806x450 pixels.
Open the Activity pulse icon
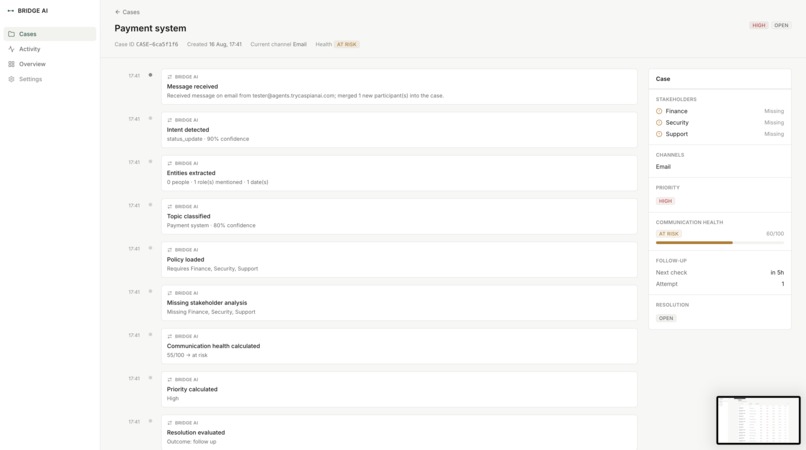[11, 49]
